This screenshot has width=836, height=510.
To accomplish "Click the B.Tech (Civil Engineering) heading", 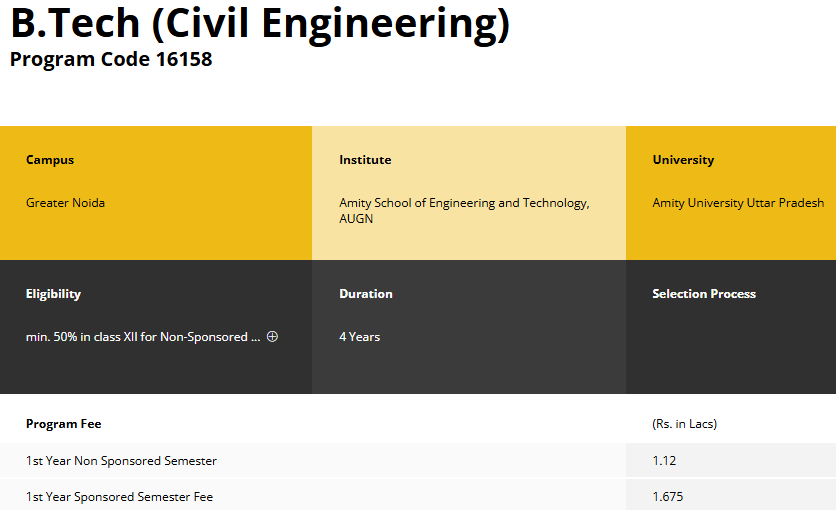I will pos(260,25).
